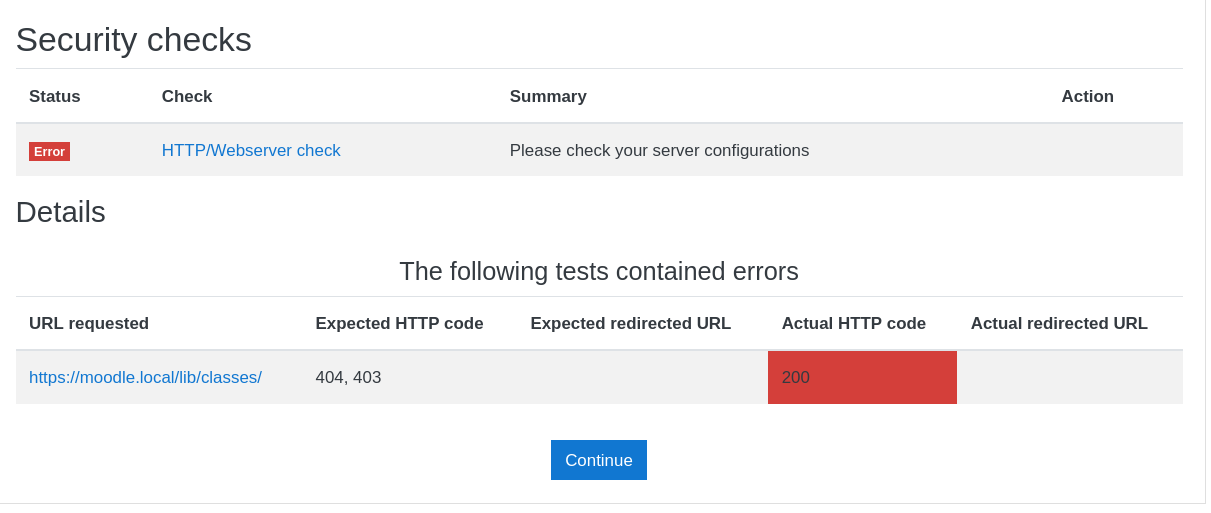Viewport: 1211px width, 513px height.
Task: Open the moodle.local/lib/classes/ URL link
Action: (145, 378)
